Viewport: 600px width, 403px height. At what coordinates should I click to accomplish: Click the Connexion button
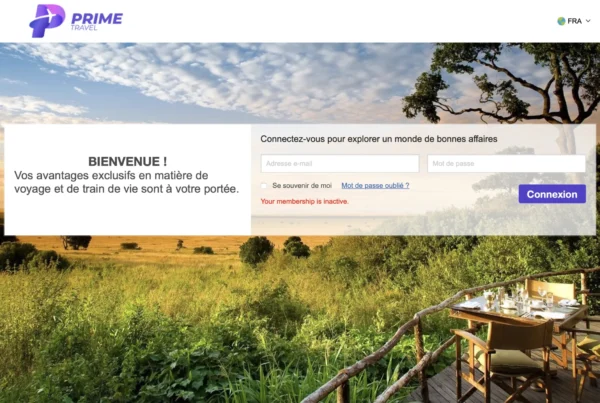552,194
